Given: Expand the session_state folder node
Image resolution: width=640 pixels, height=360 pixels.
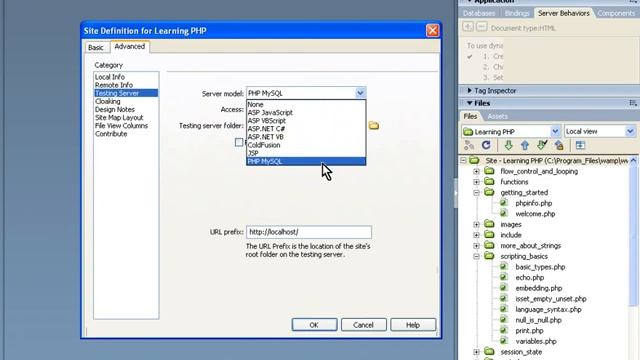Looking at the screenshot, I should (x=476, y=352).
